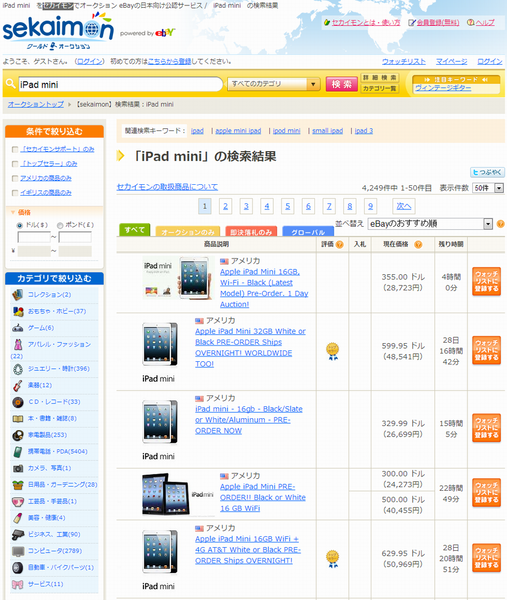Open the eBay recommended sort dropdown
This screenshot has width=507, height=600.
(430, 224)
